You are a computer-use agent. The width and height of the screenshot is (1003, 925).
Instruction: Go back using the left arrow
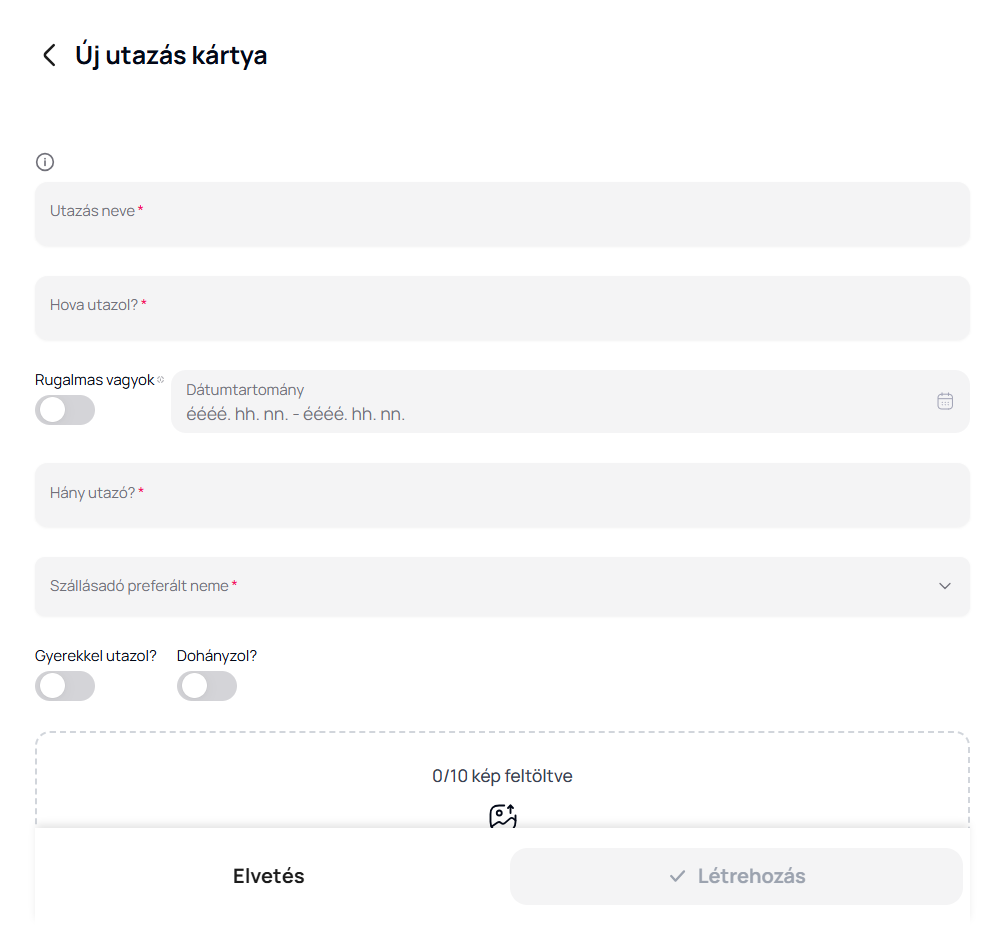pyautogui.click(x=48, y=56)
